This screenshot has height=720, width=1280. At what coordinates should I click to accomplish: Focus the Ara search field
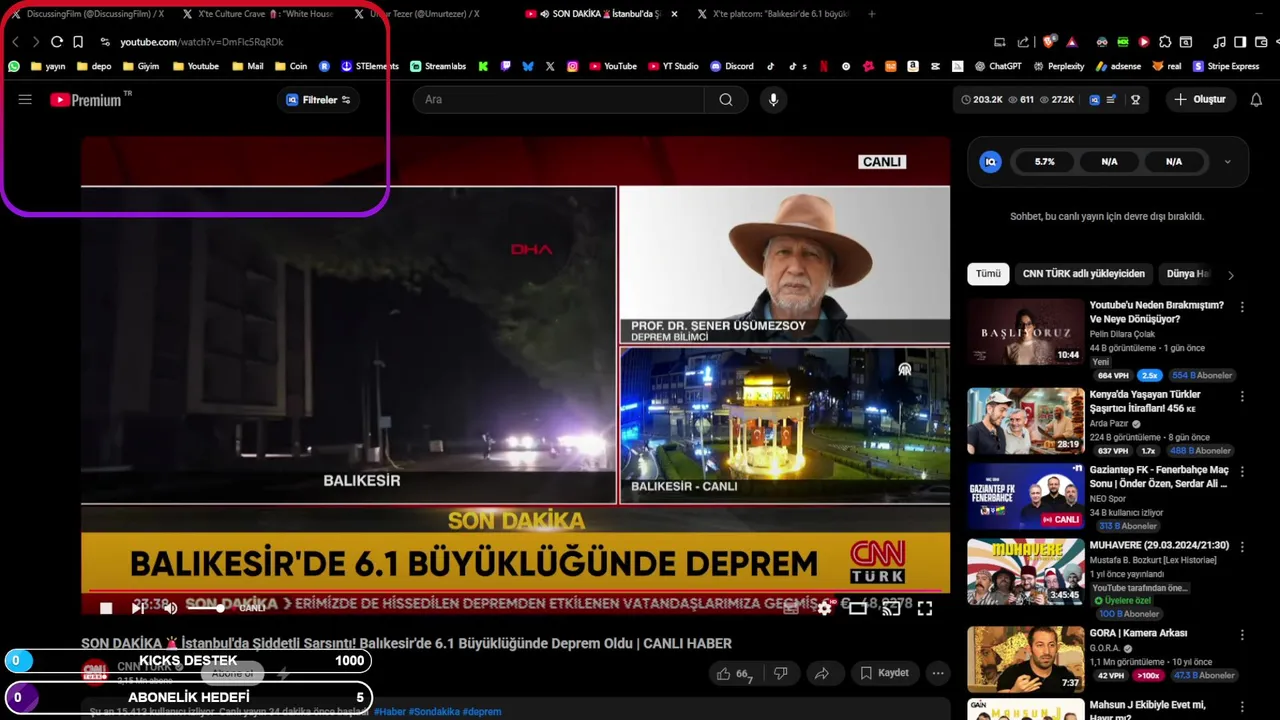point(560,100)
